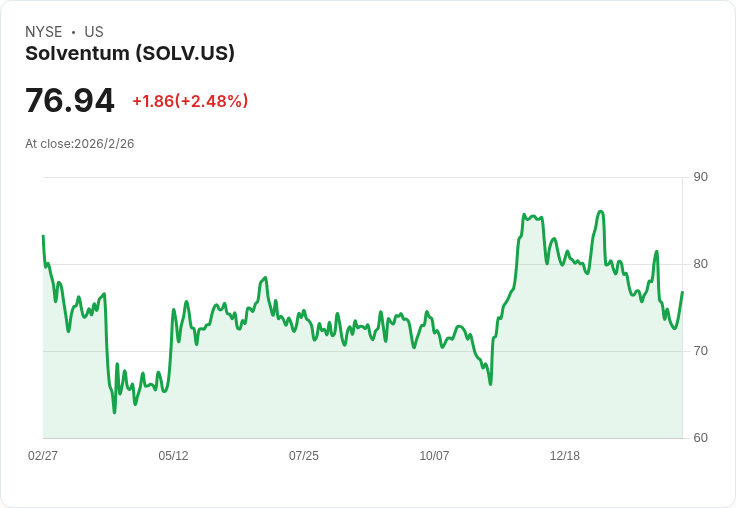Click the final end point of the price line
Viewport: 736px width, 508px height.
point(682,292)
